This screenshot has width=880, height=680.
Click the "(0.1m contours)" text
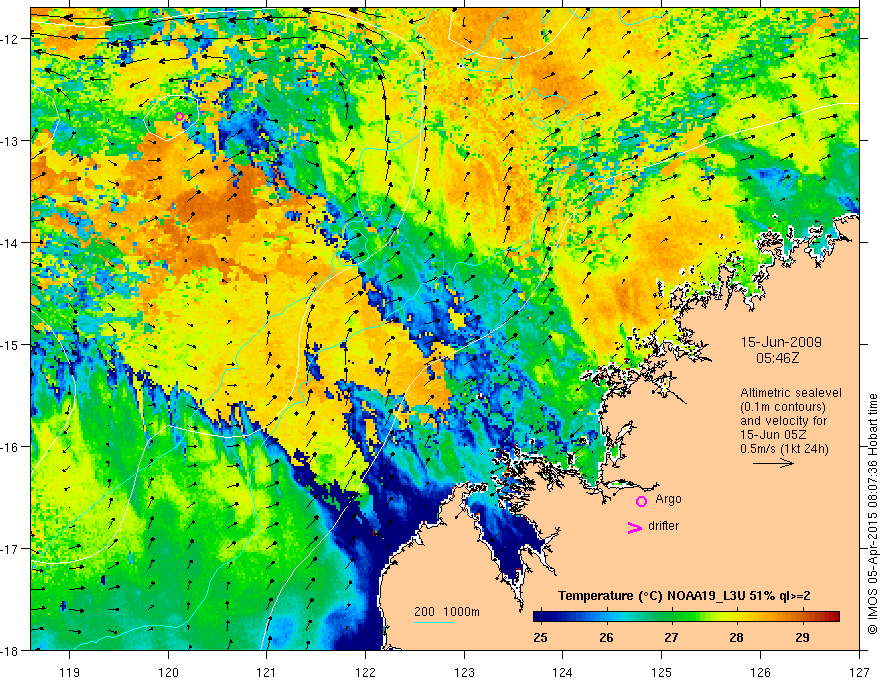tap(783, 407)
